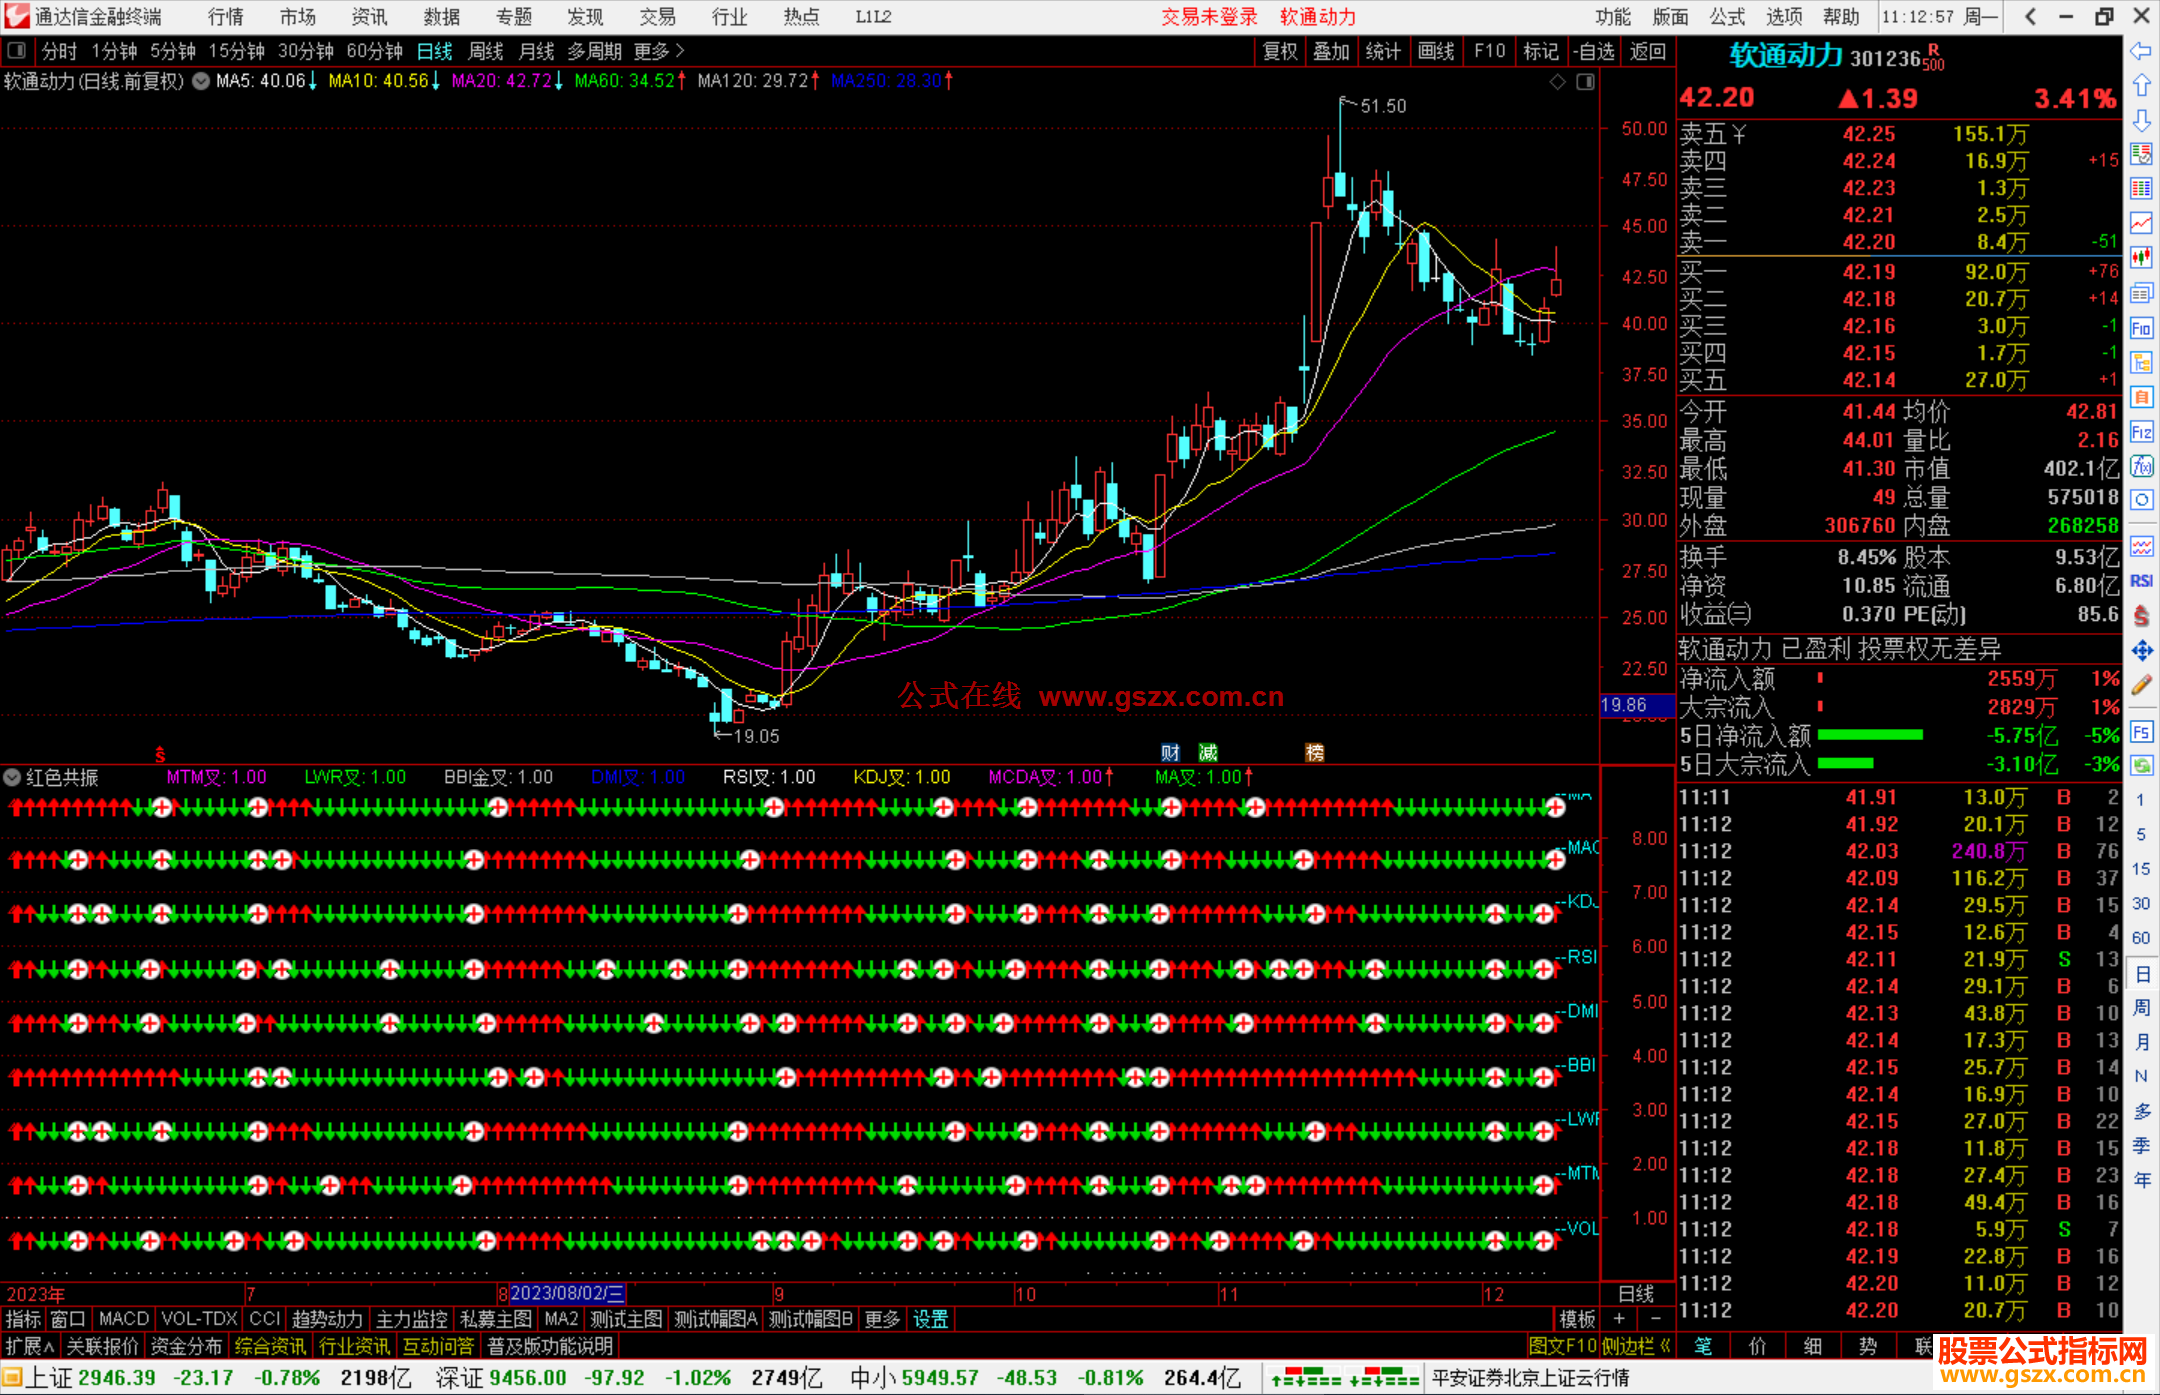Open the F10 company info sidebar icon
Viewport: 2160px width, 1395px height.
click(x=2141, y=328)
